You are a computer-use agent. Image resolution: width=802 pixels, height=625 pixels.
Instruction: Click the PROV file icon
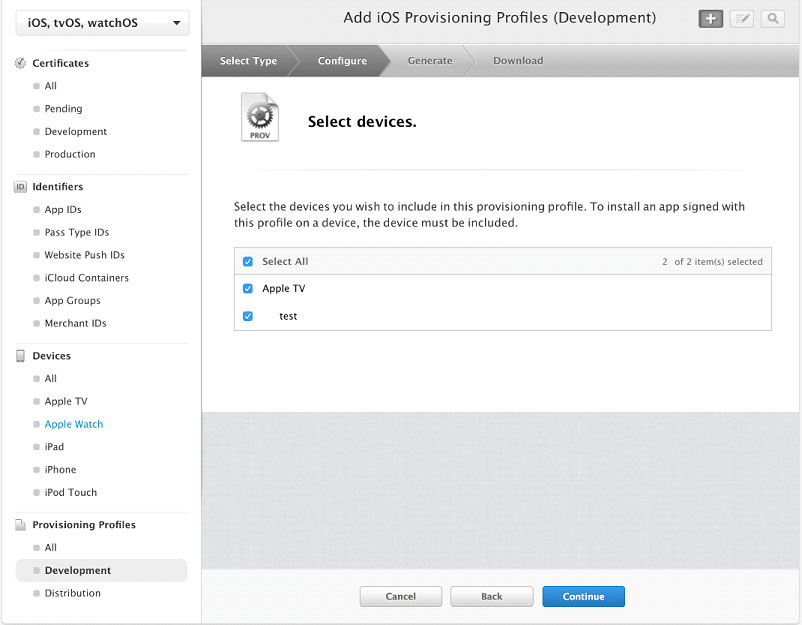[x=260, y=119]
